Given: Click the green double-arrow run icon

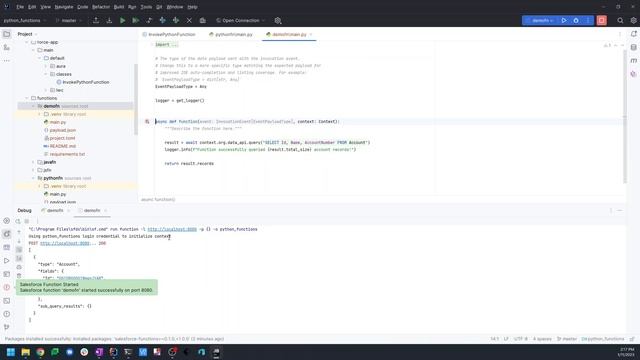Looking at the screenshot, I should 136,20.
